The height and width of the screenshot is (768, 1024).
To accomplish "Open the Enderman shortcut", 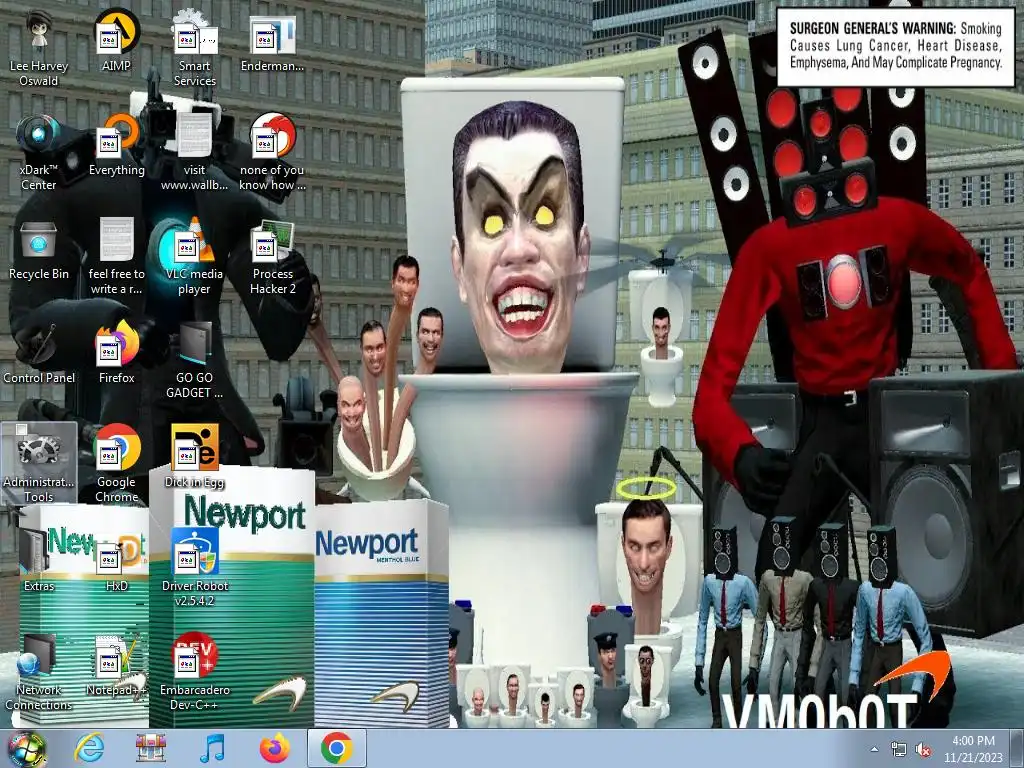I will tap(272, 42).
